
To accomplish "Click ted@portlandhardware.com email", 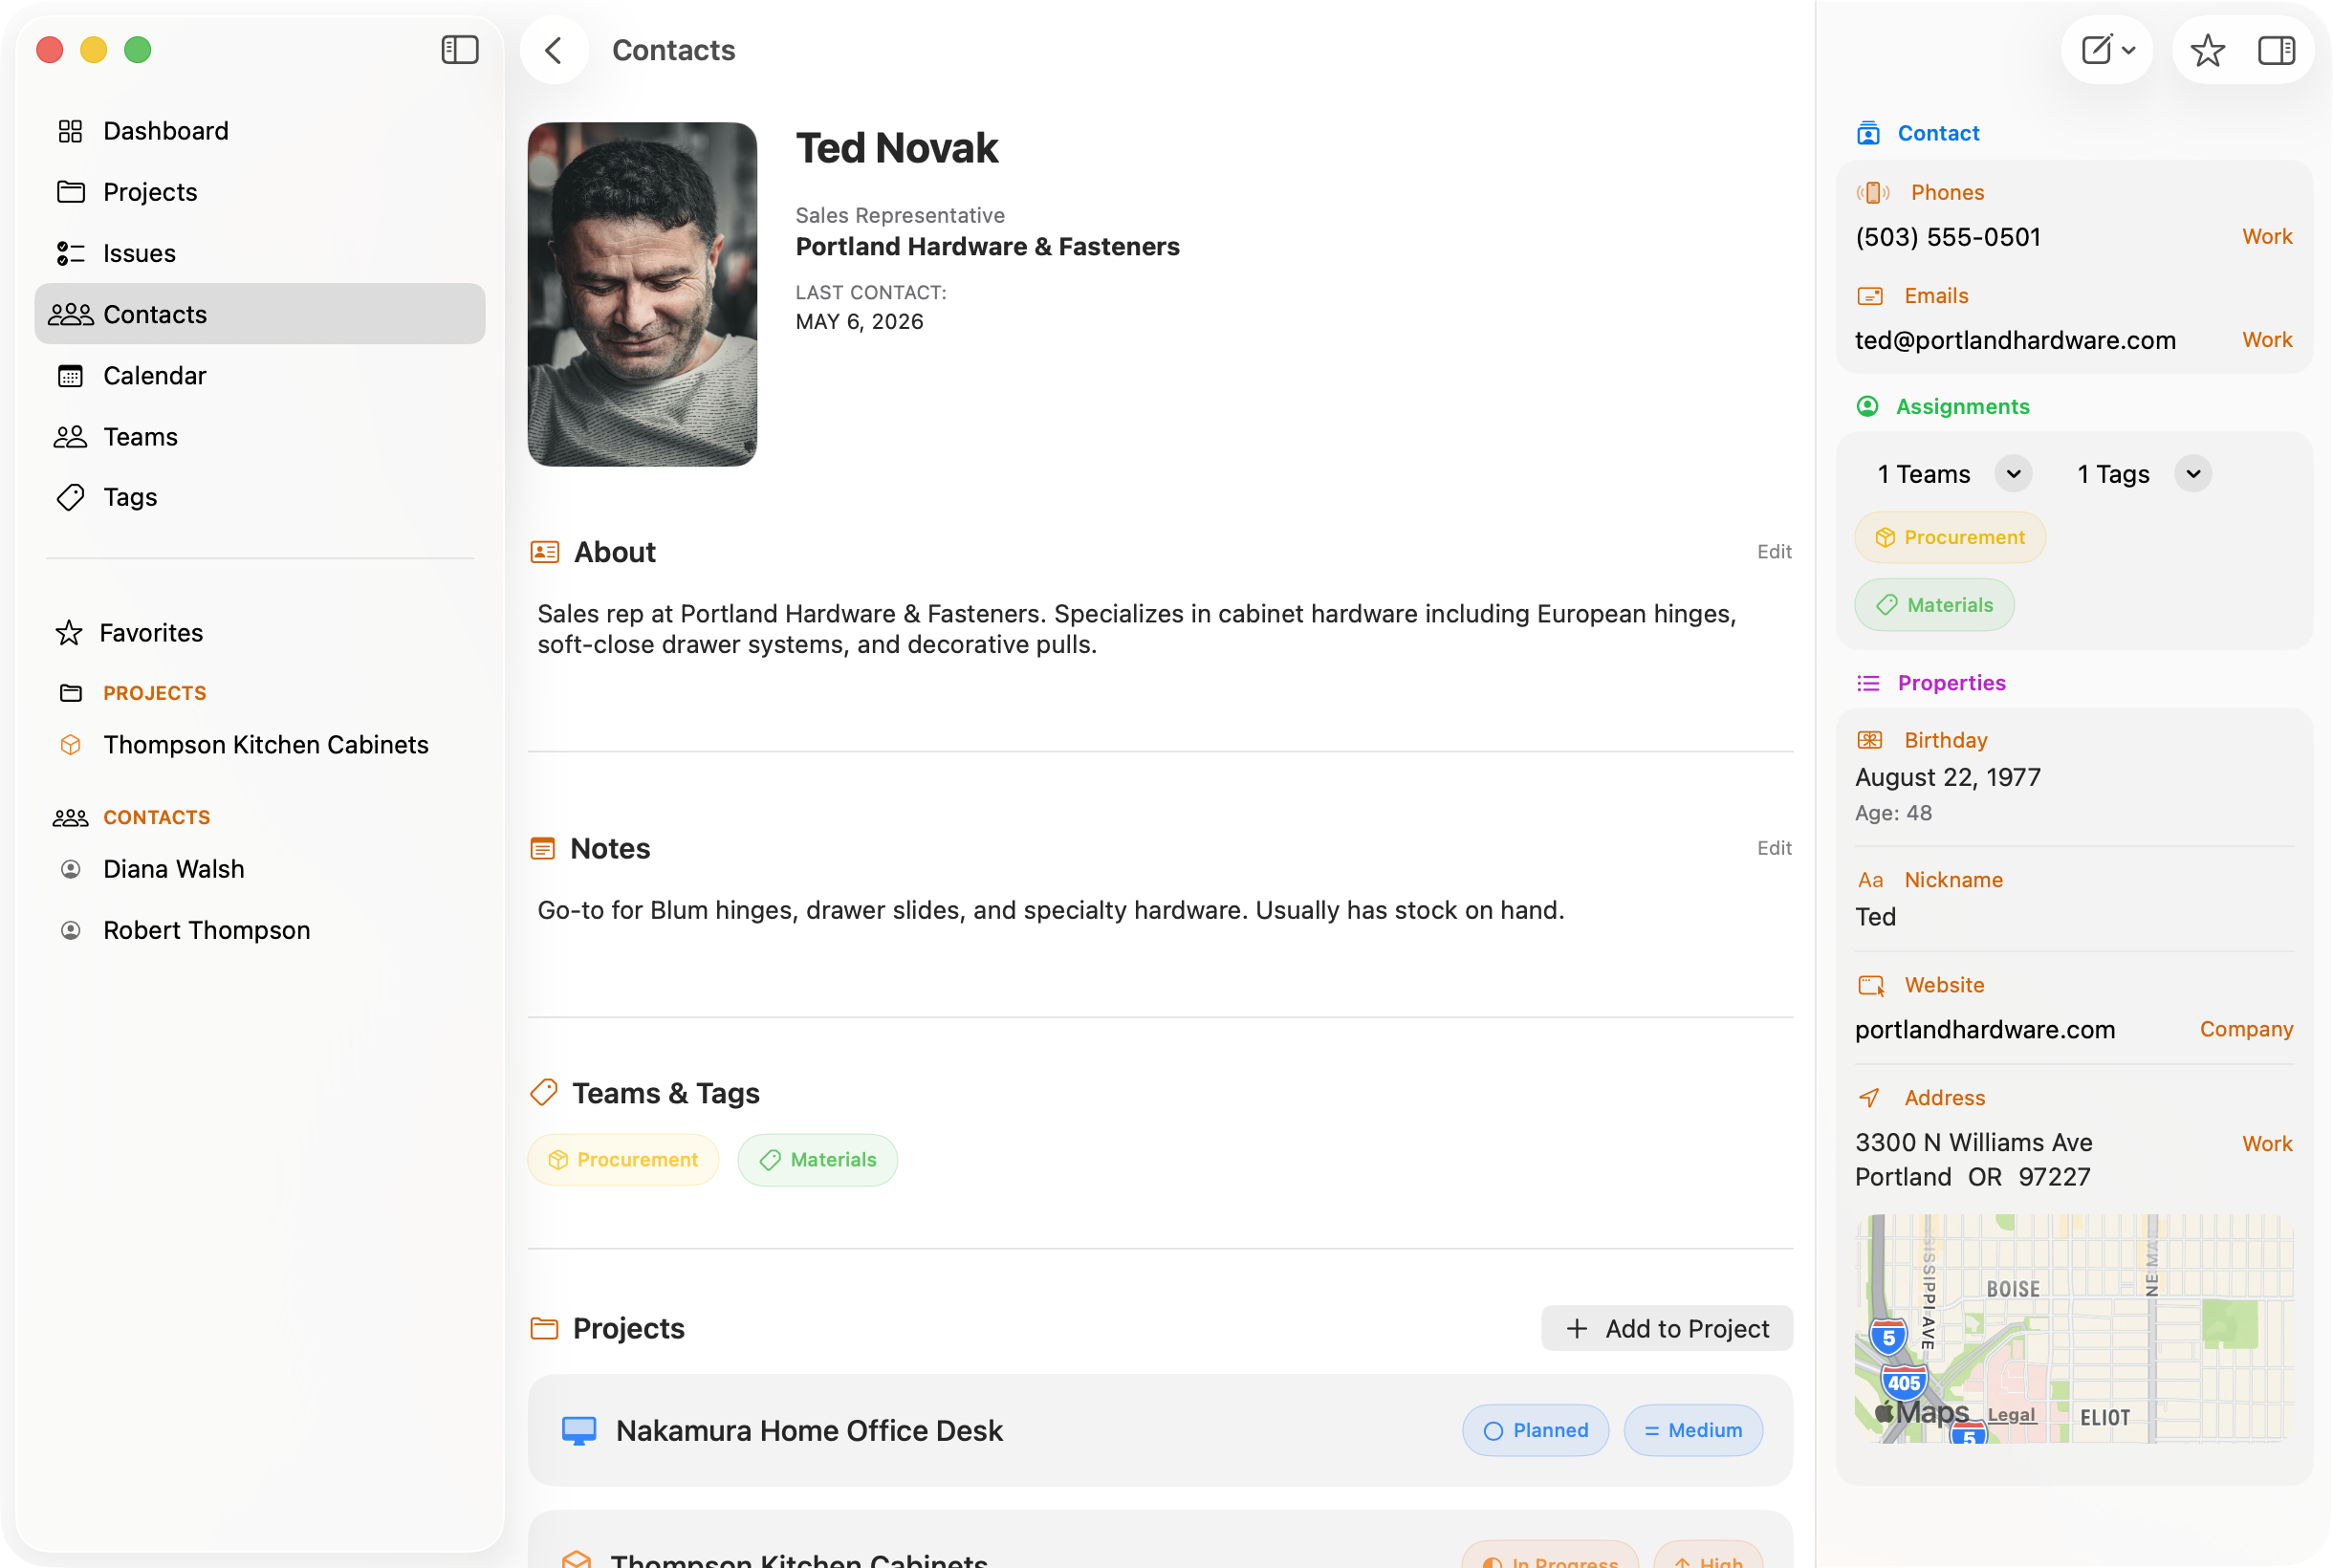I will (2015, 340).
